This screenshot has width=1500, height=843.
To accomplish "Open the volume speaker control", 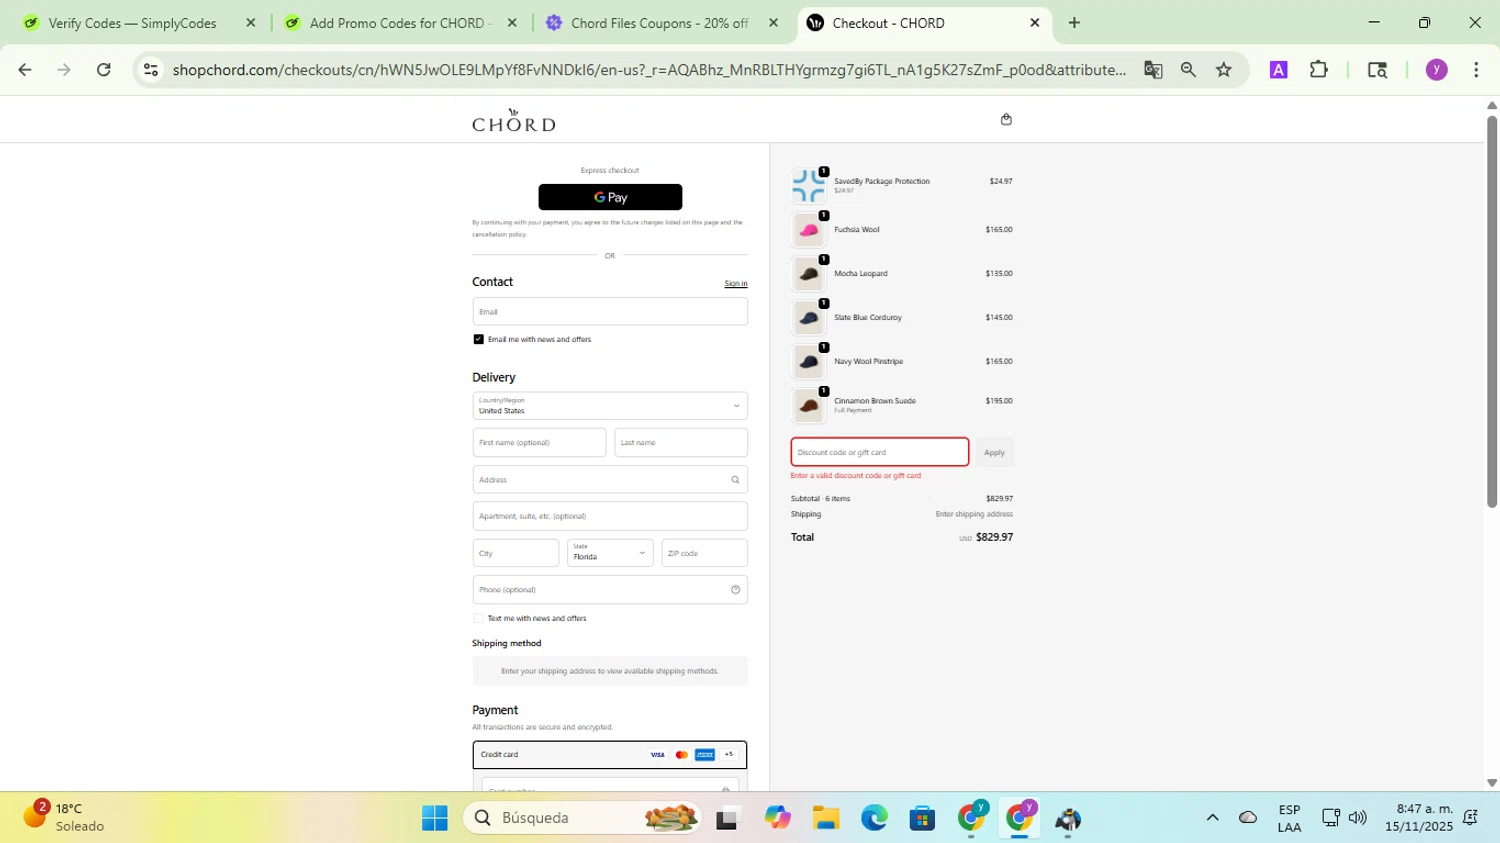I will pyautogui.click(x=1357, y=818).
